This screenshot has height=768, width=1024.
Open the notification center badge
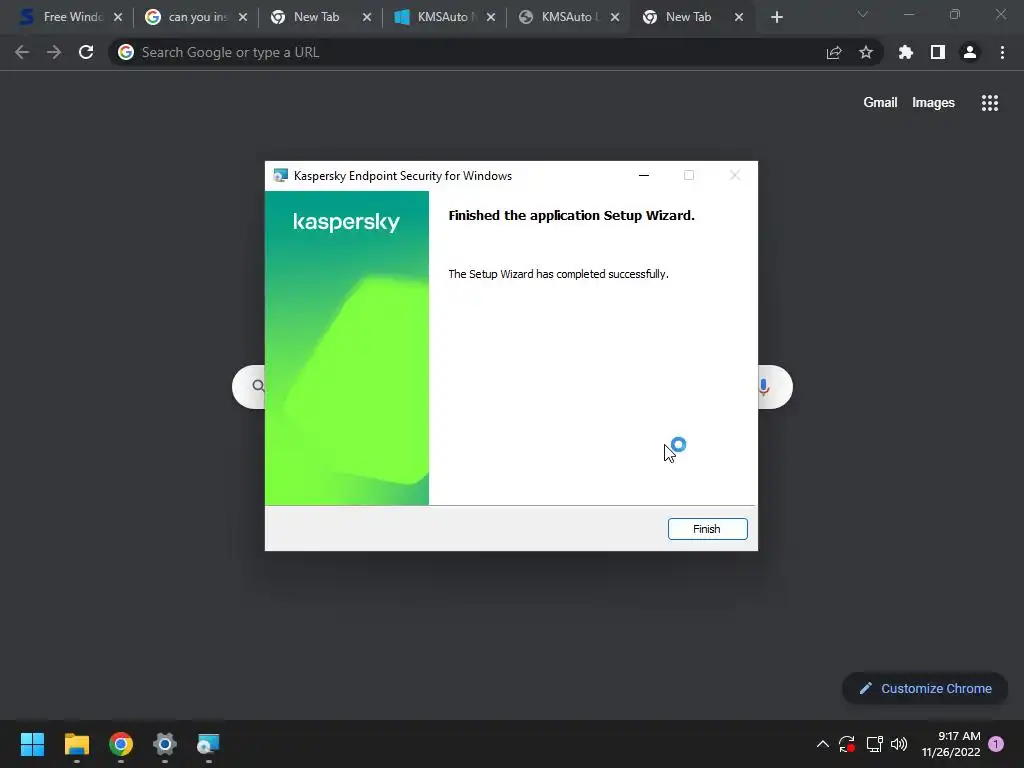click(x=996, y=744)
